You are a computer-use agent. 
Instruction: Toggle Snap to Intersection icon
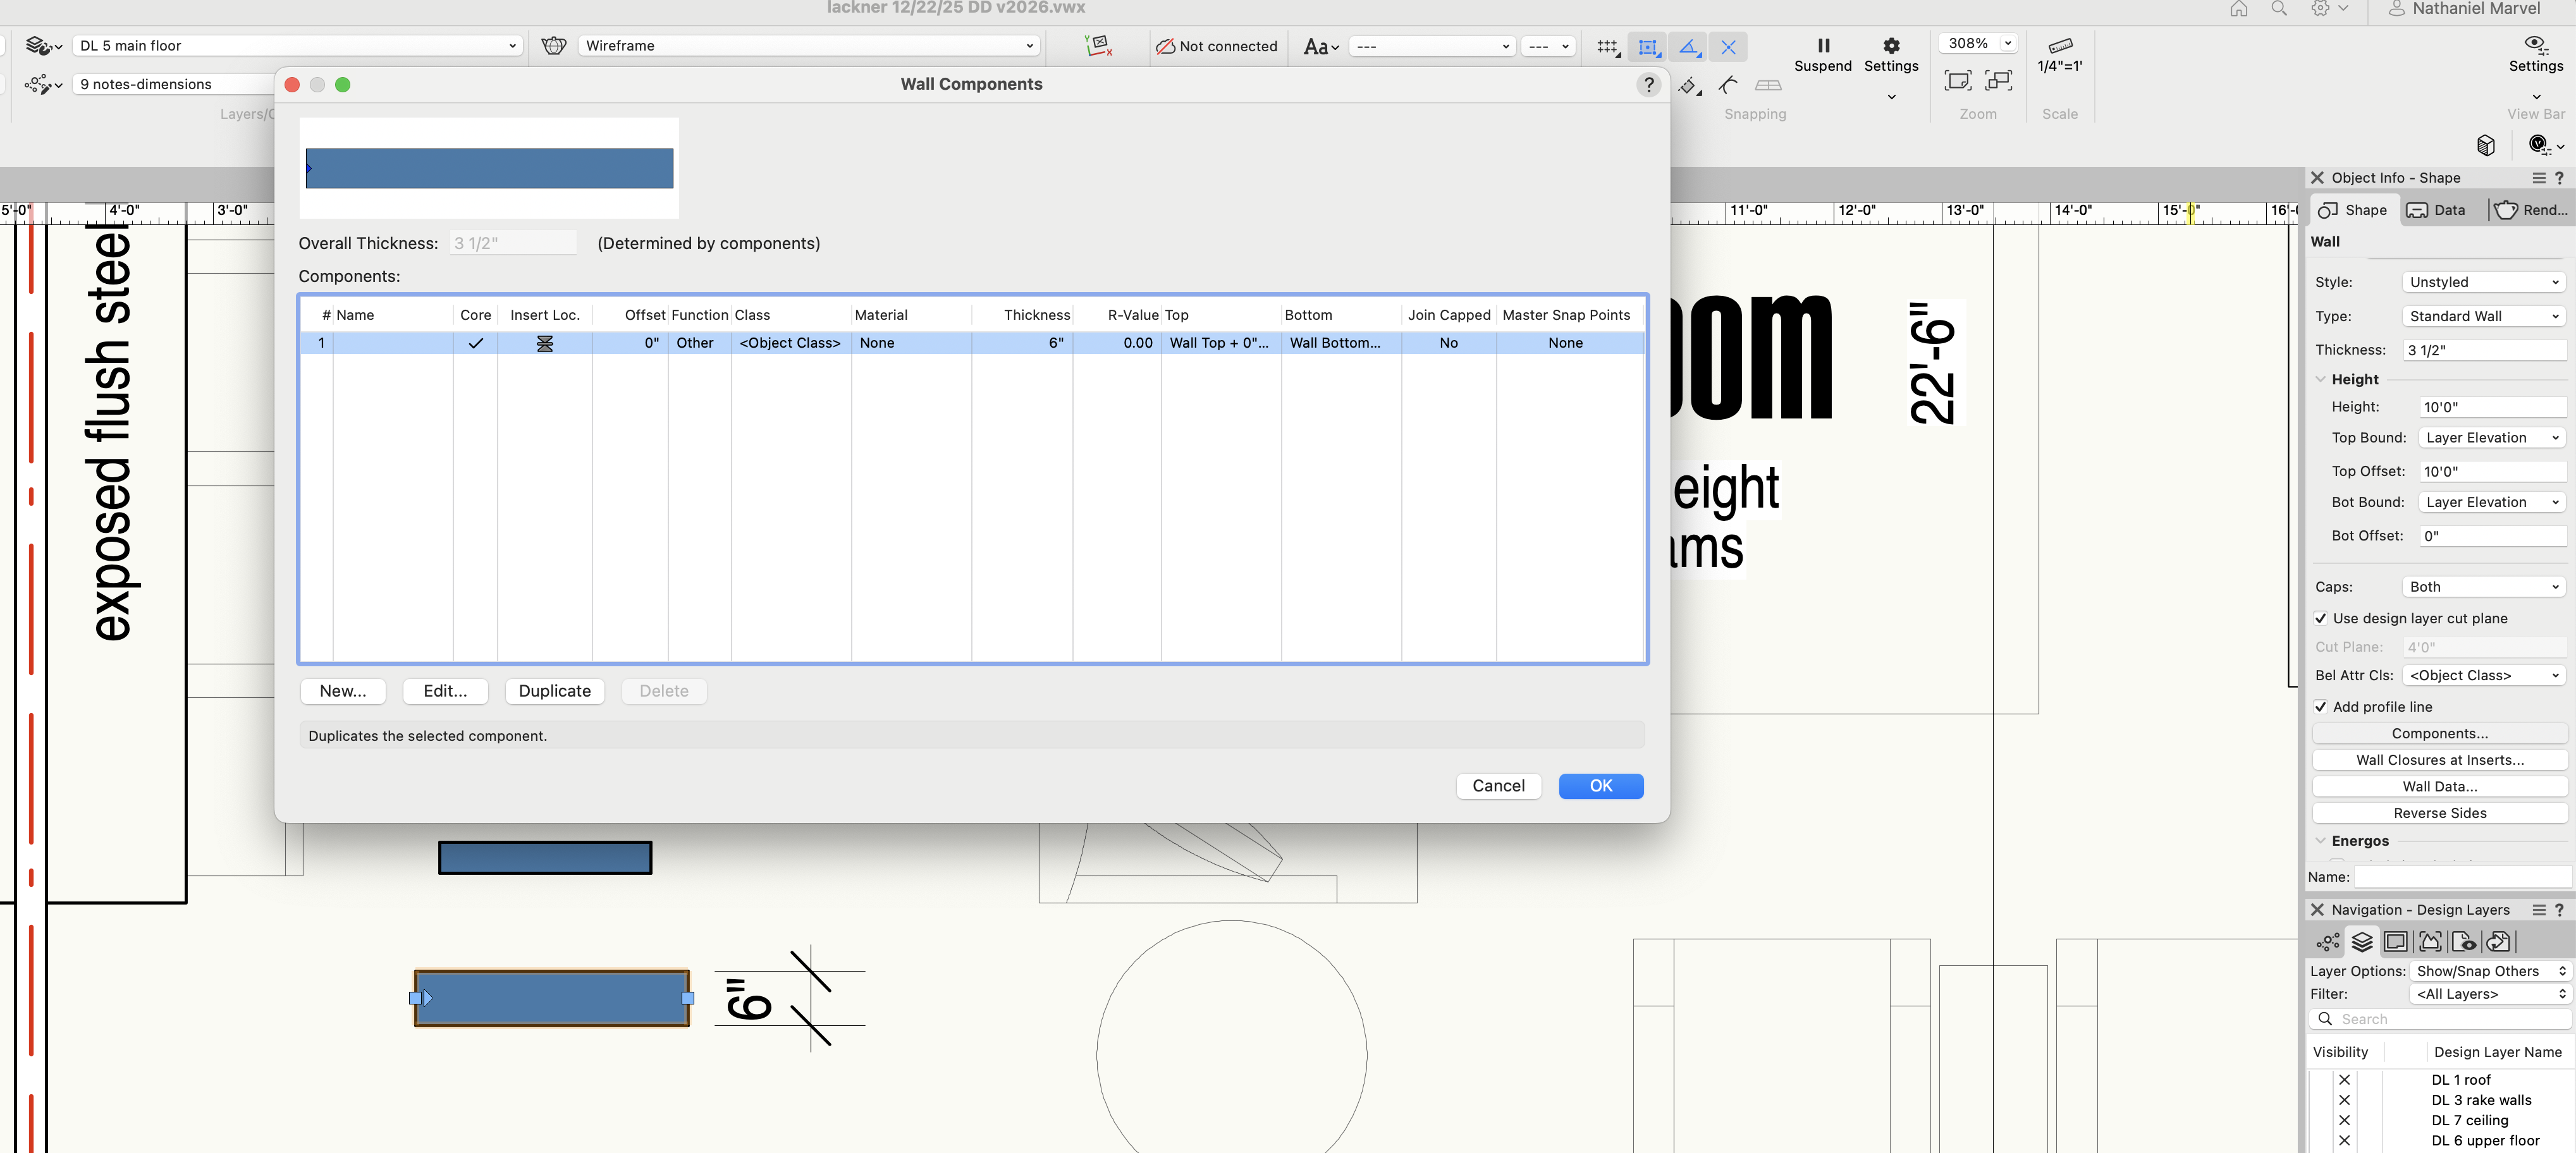click(1728, 47)
